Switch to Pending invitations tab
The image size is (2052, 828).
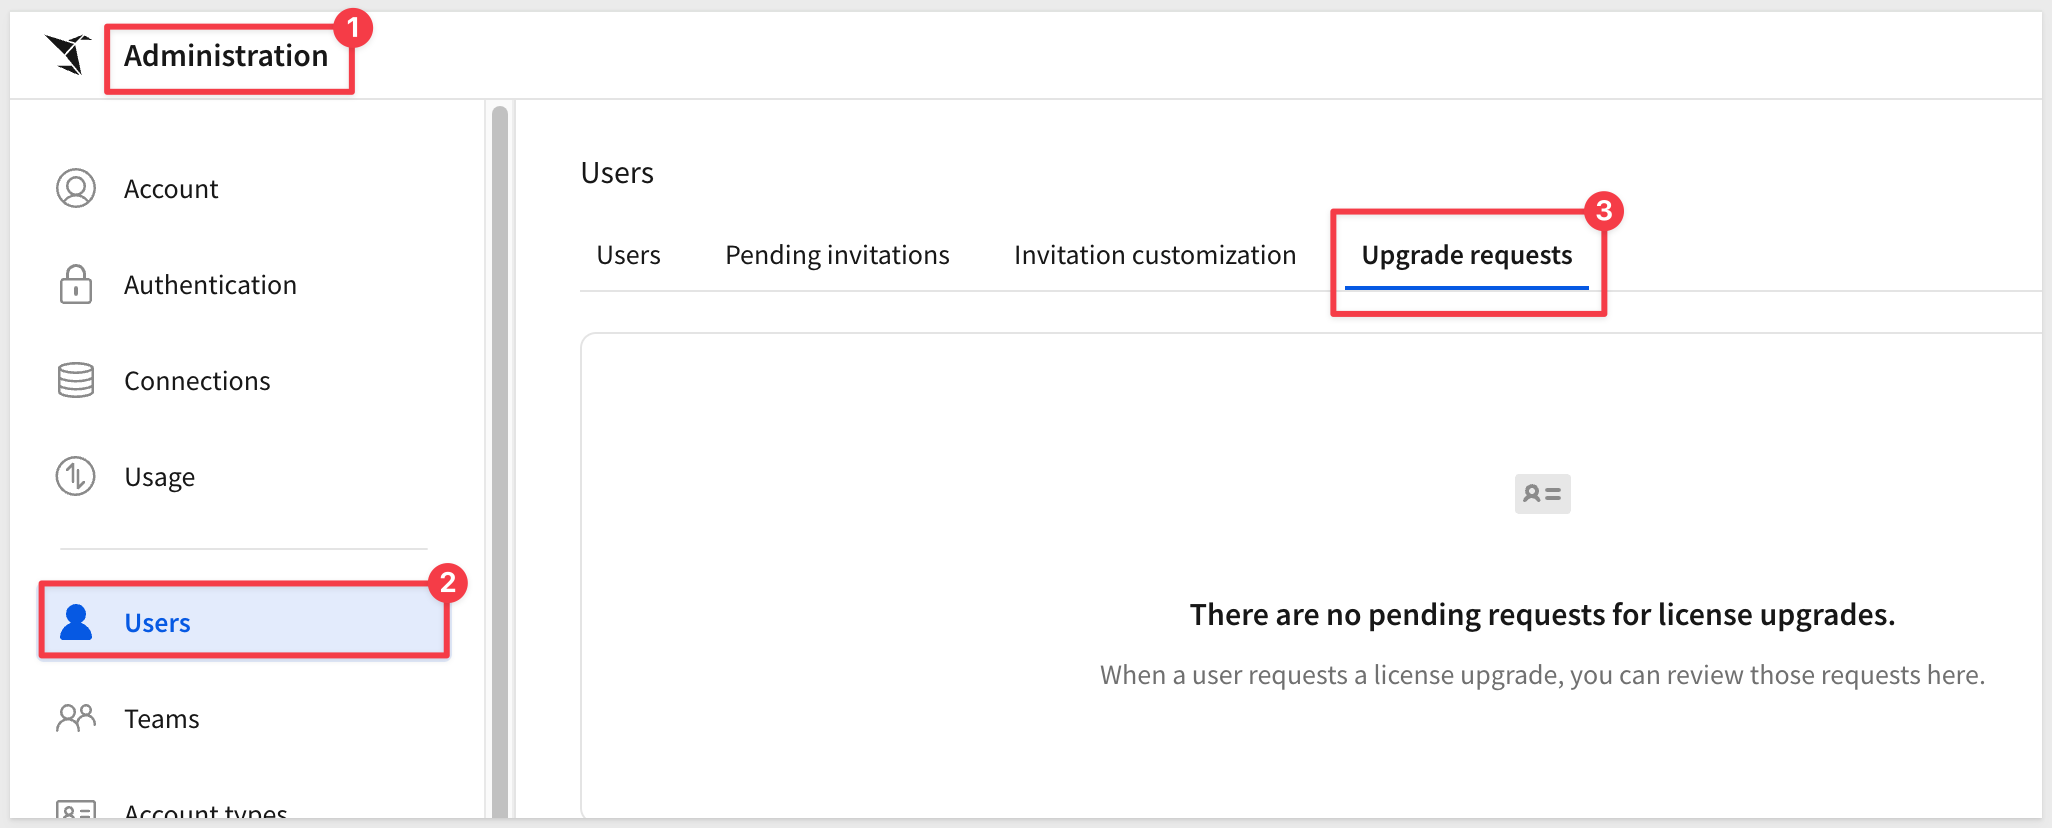coord(837,255)
